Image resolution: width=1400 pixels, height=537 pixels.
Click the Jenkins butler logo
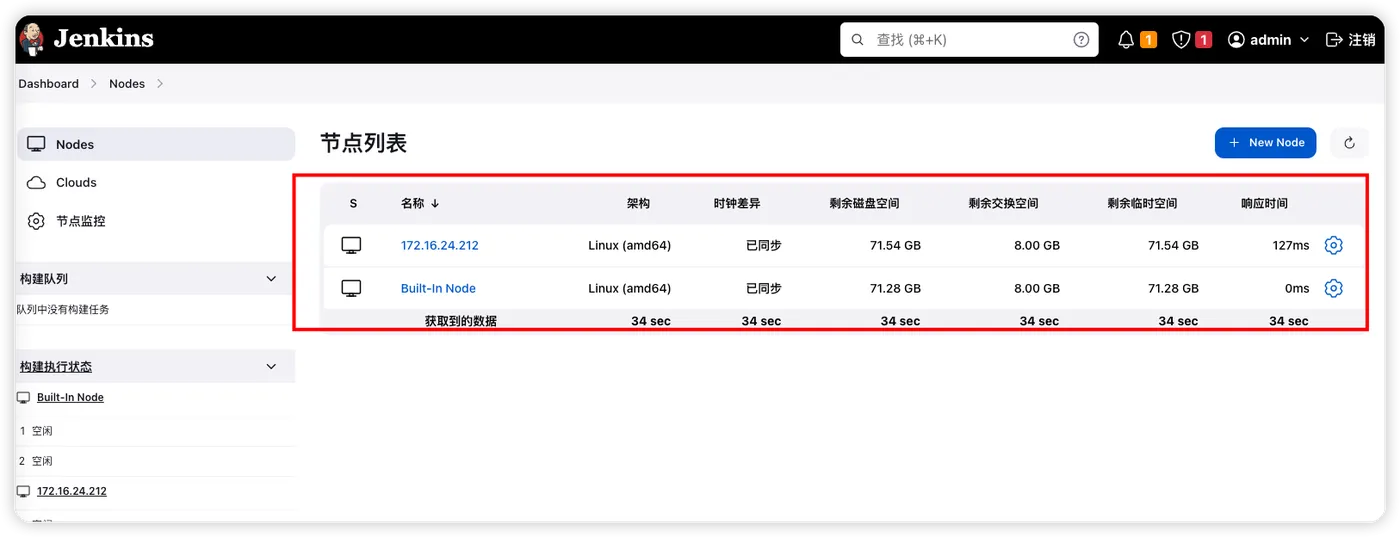tap(32, 40)
